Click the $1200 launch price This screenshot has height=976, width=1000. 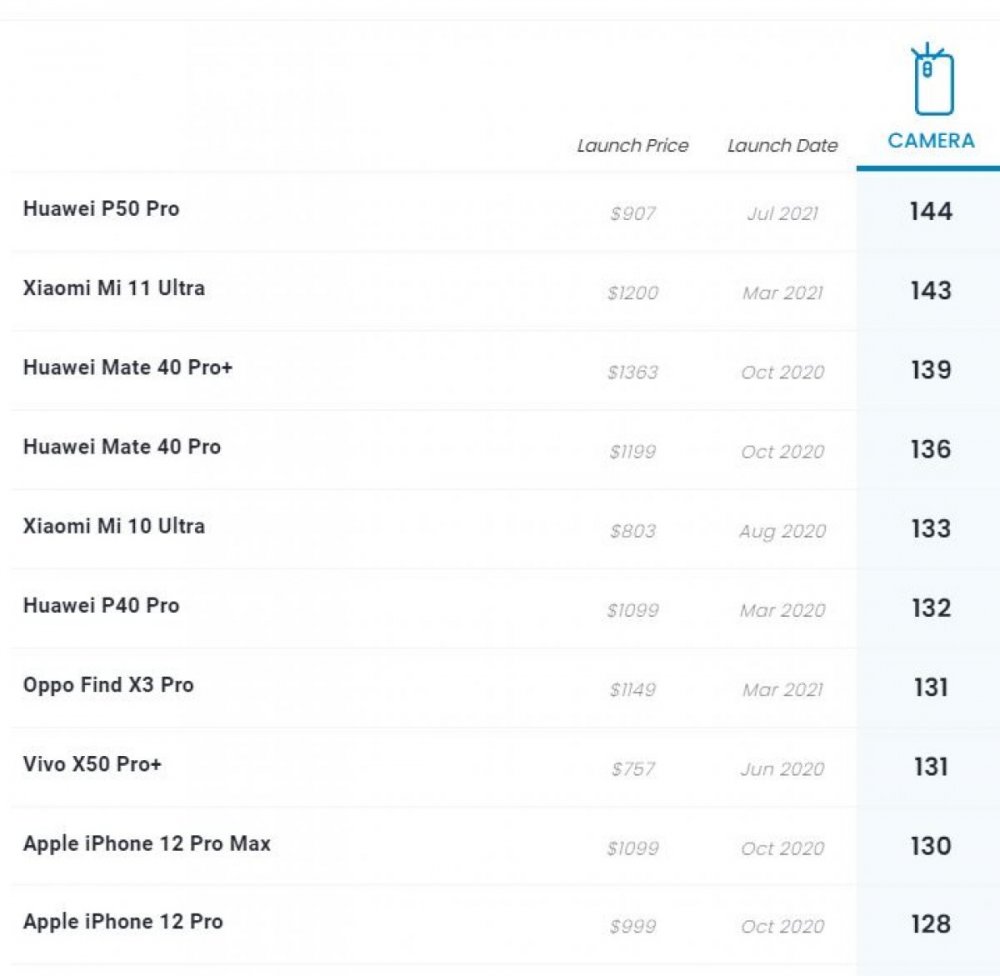pyautogui.click(x=633, y=293)
